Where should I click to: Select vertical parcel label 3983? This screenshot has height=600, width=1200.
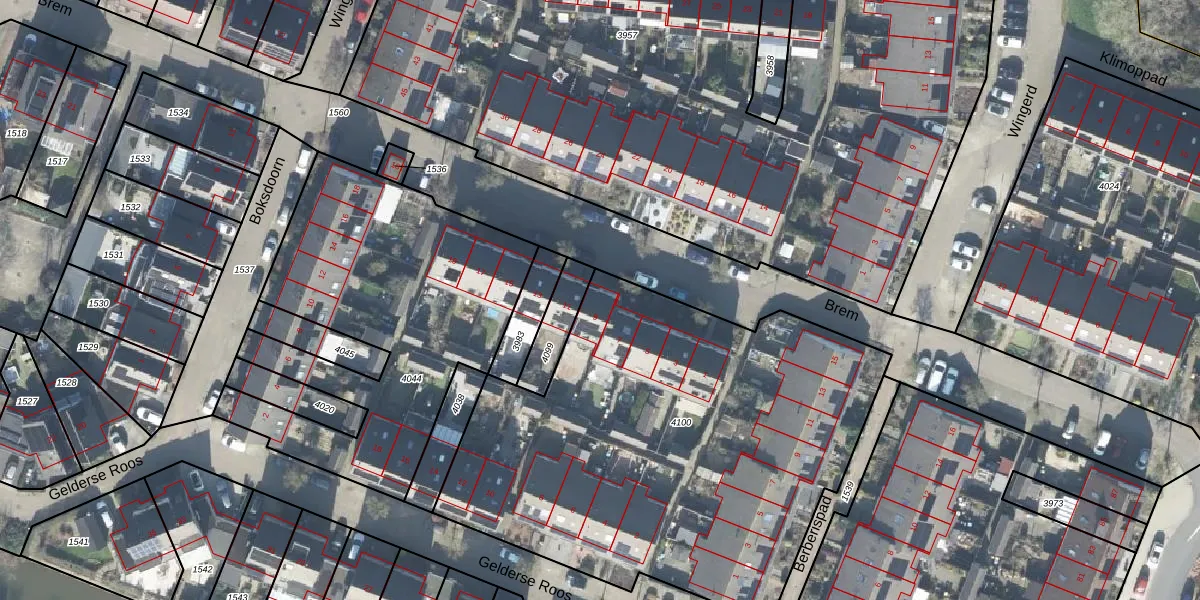coord(518,342)
